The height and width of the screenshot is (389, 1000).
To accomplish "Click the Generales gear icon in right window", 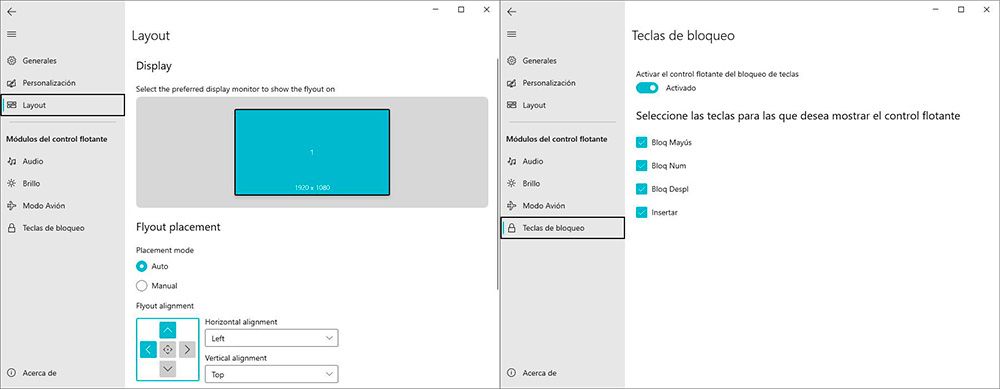I will point(511,61).
